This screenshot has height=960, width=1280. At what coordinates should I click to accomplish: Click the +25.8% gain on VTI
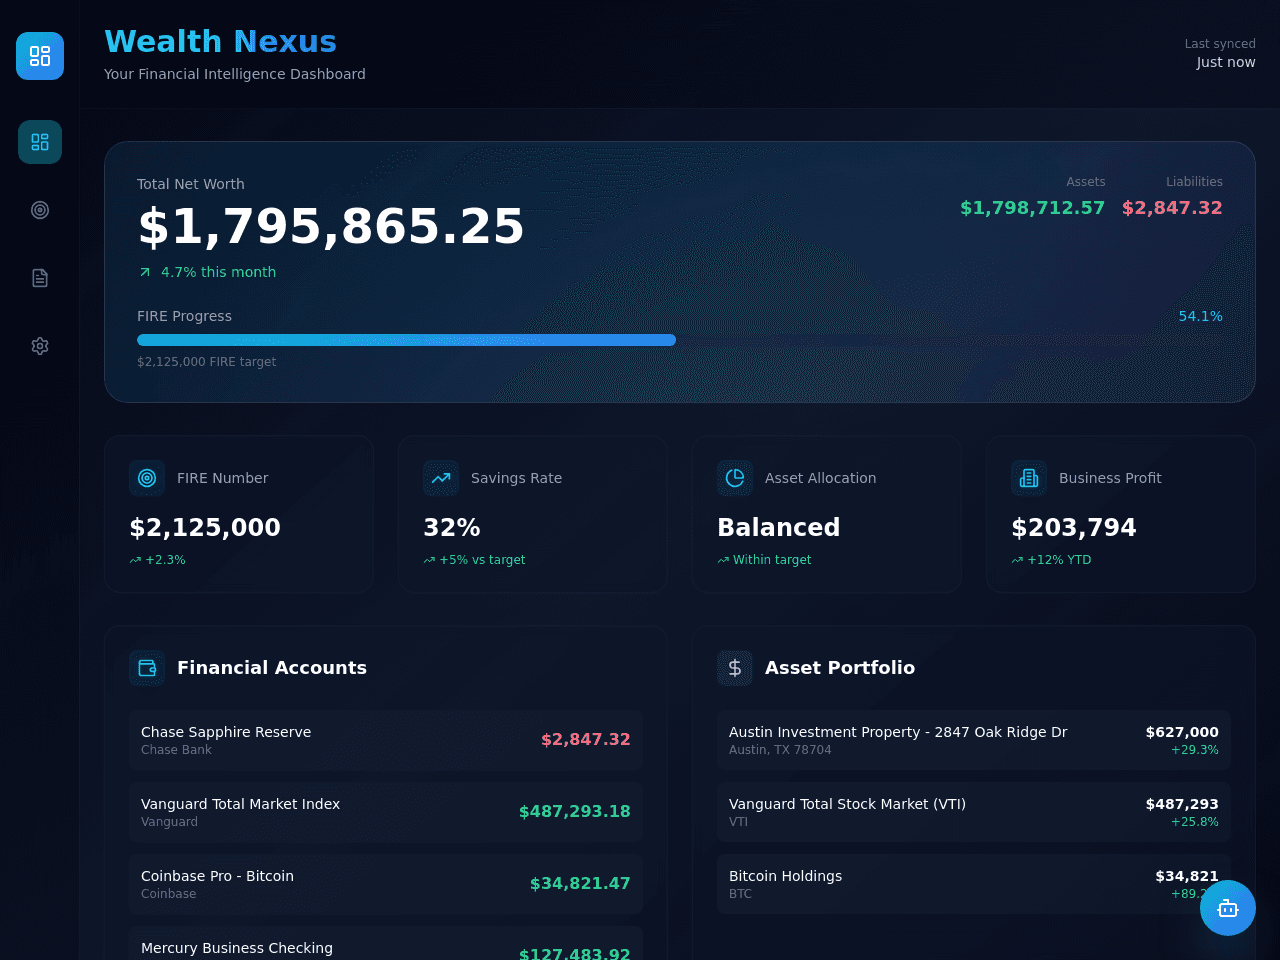[x=1195, y=822]
